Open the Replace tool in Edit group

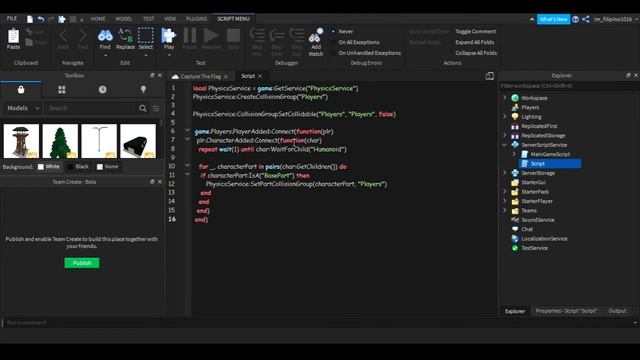click(x=125, y=36)
